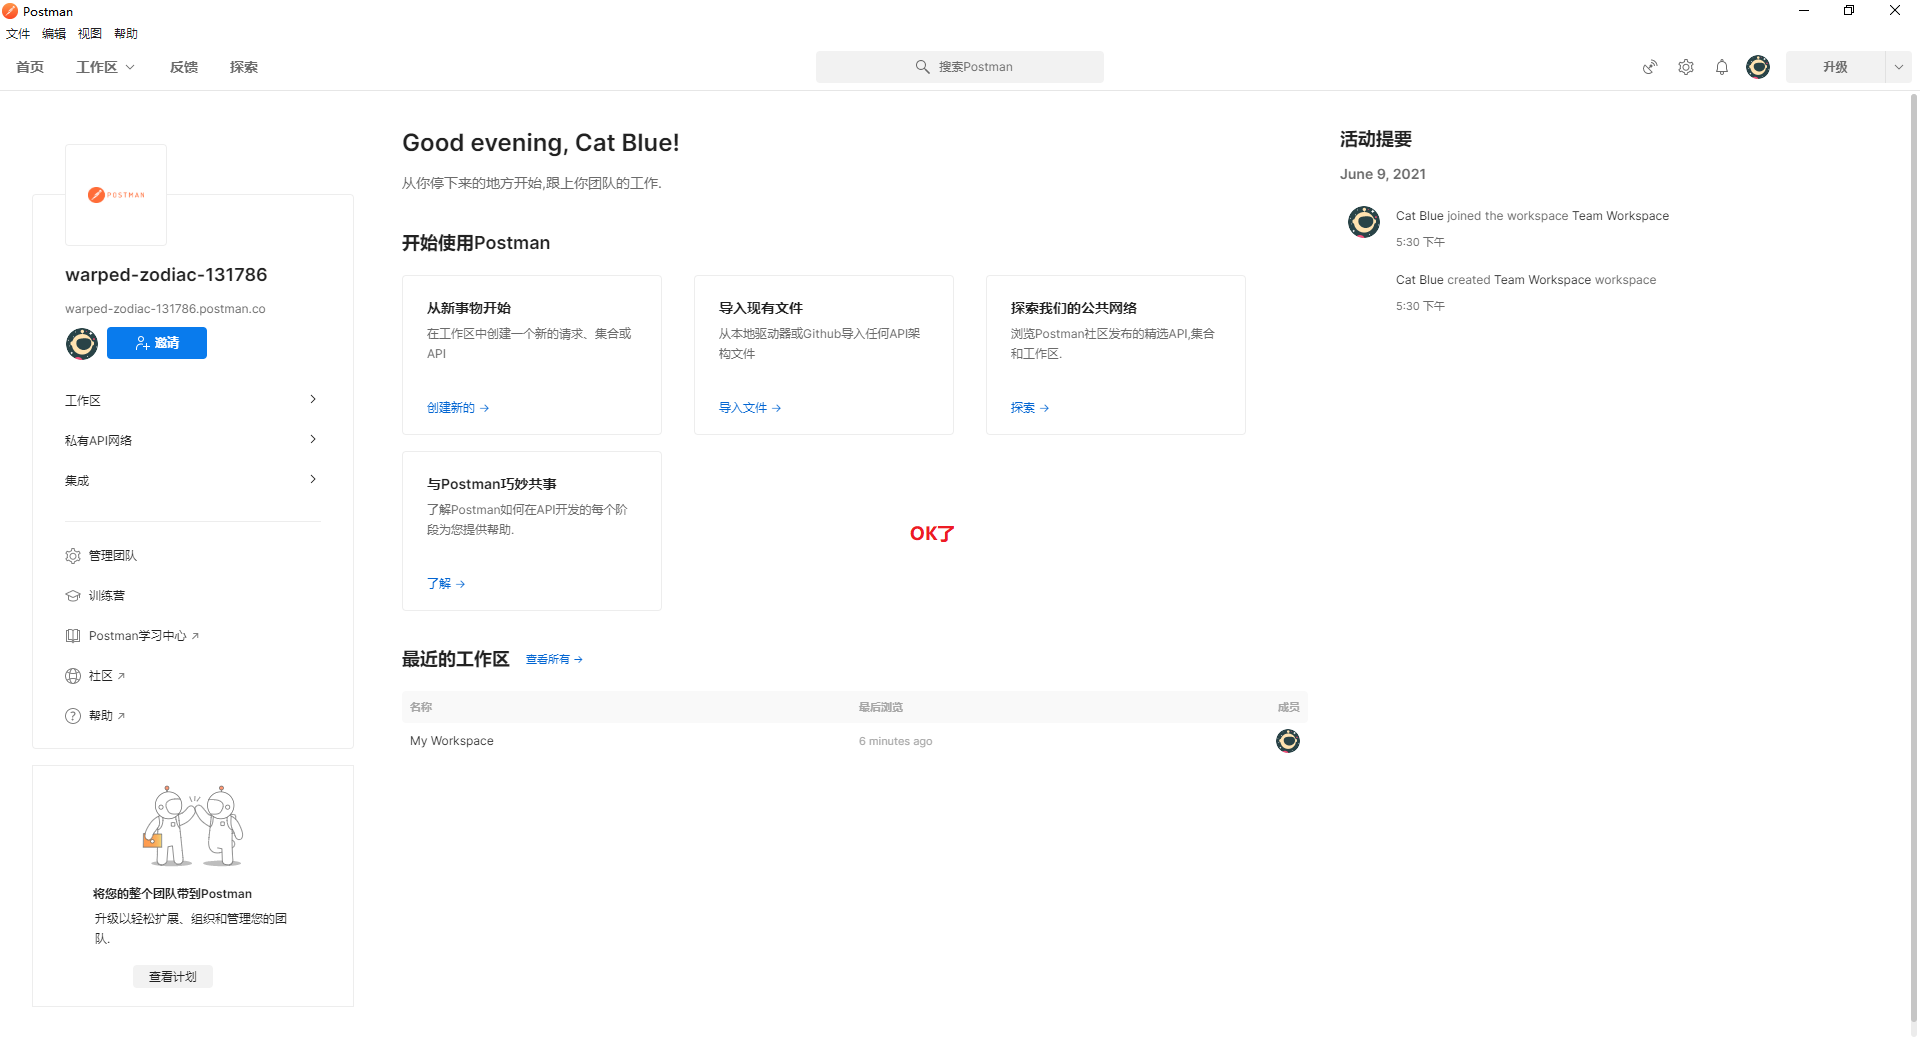Screen dimensions: 1920x1038
Task: Click the member avatar beside Invite button
Action: pos(82,343)
